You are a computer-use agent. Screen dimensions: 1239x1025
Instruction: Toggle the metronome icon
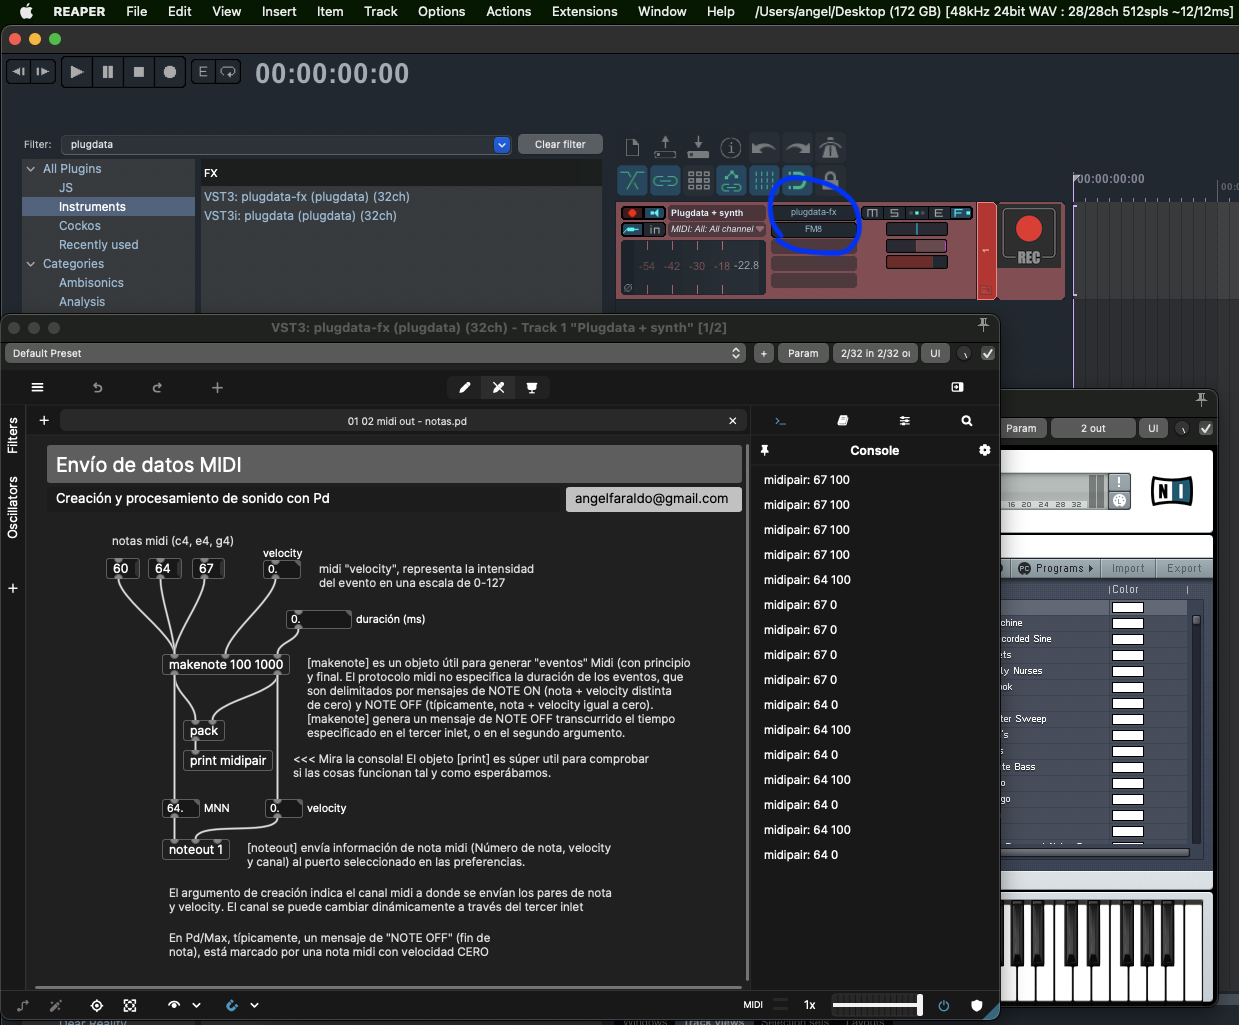[830, 148]
